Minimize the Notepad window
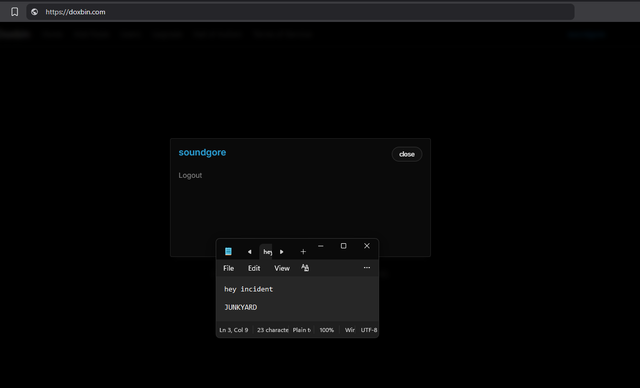Screen dimensions: 640x388 click(320, 246)
